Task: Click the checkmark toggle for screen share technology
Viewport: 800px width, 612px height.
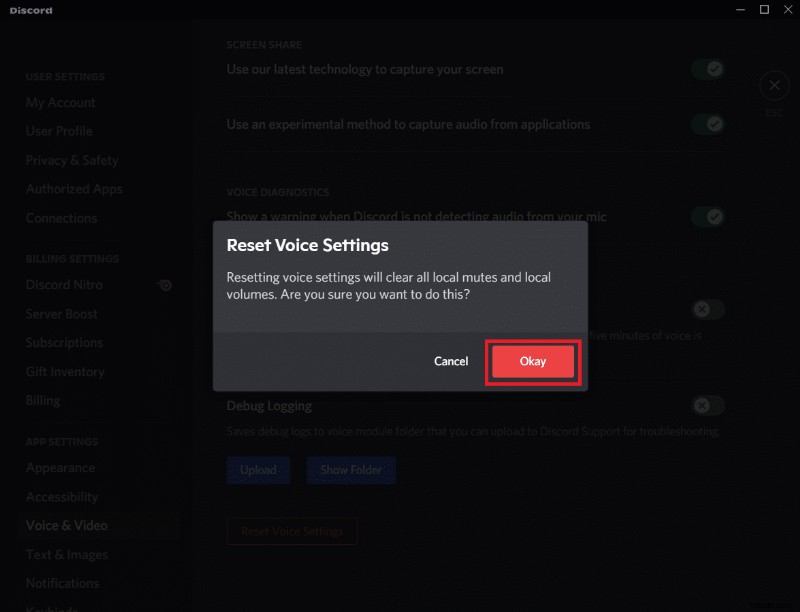Action: point(708,69)
